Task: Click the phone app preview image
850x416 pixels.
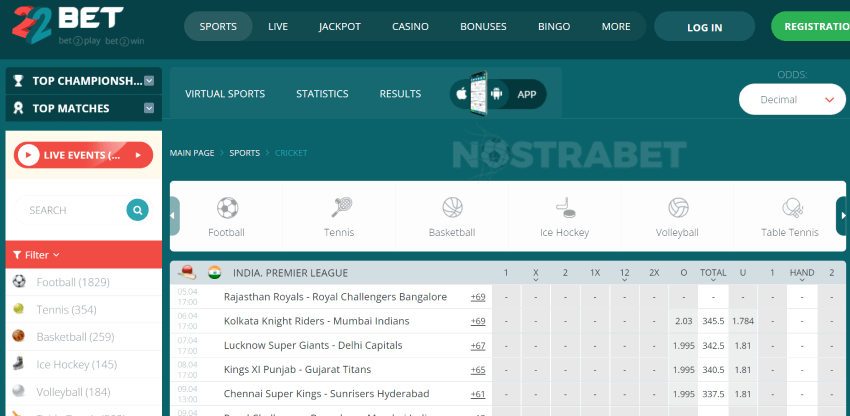Action: (479, 93)
